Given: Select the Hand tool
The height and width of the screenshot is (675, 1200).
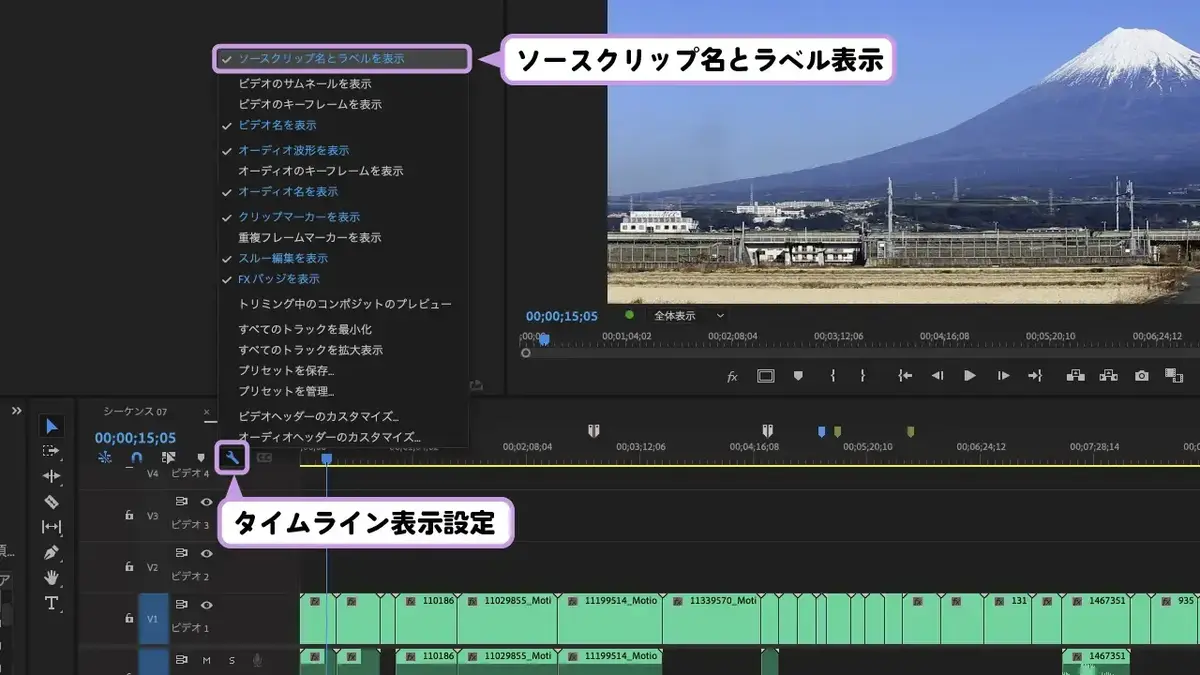Looking at the screenshot, I should pyautogui.click(x=51, y=577).
